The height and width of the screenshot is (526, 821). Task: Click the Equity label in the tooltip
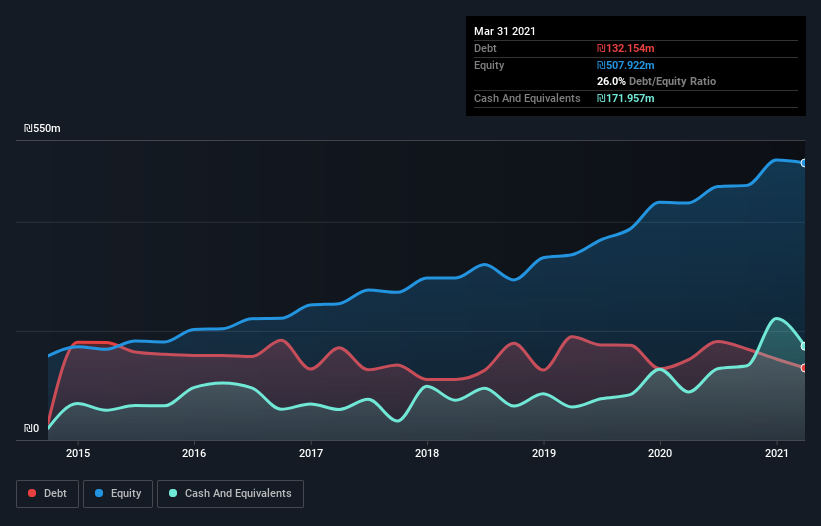[x=489, y=65]
